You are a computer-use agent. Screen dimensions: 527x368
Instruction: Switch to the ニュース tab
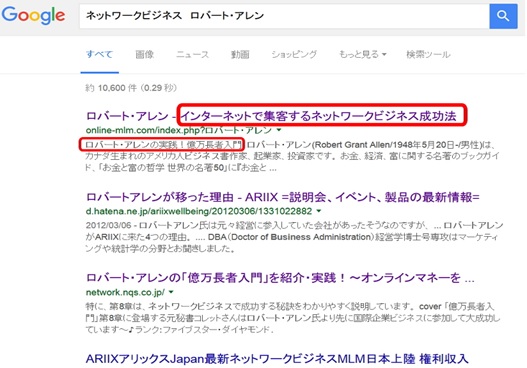click(193, 54)
